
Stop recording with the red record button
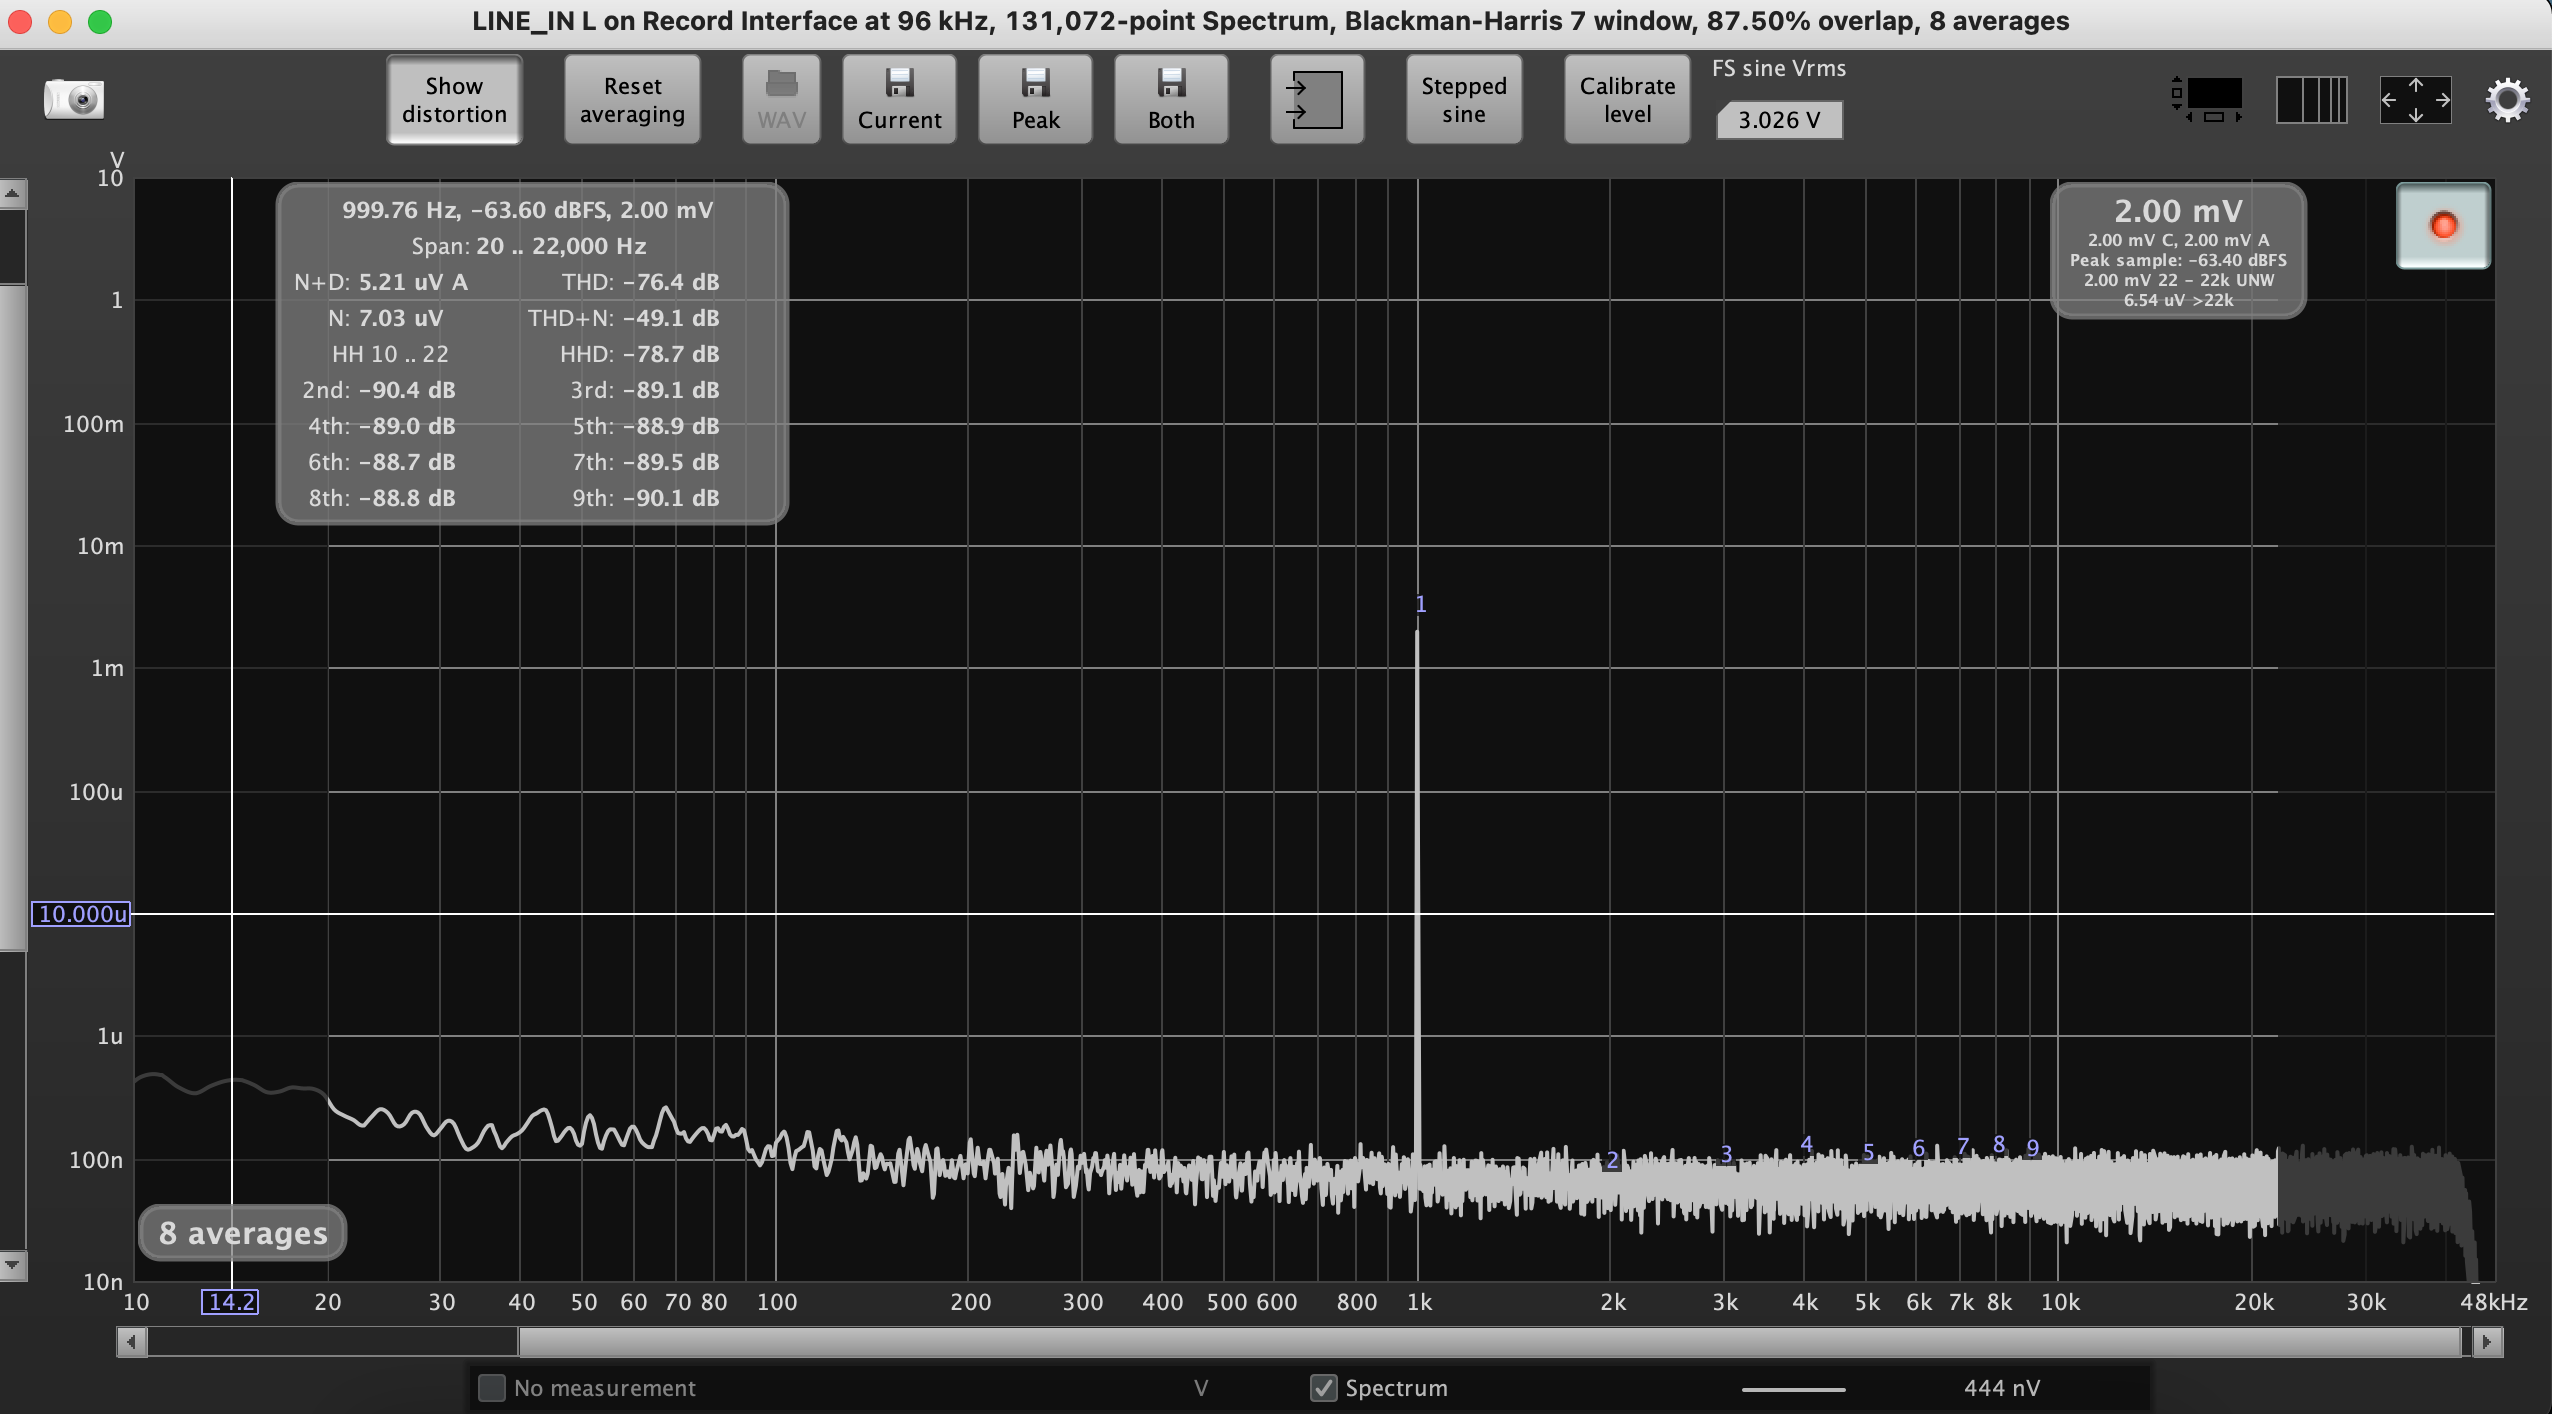click(x=2443, y=226)
